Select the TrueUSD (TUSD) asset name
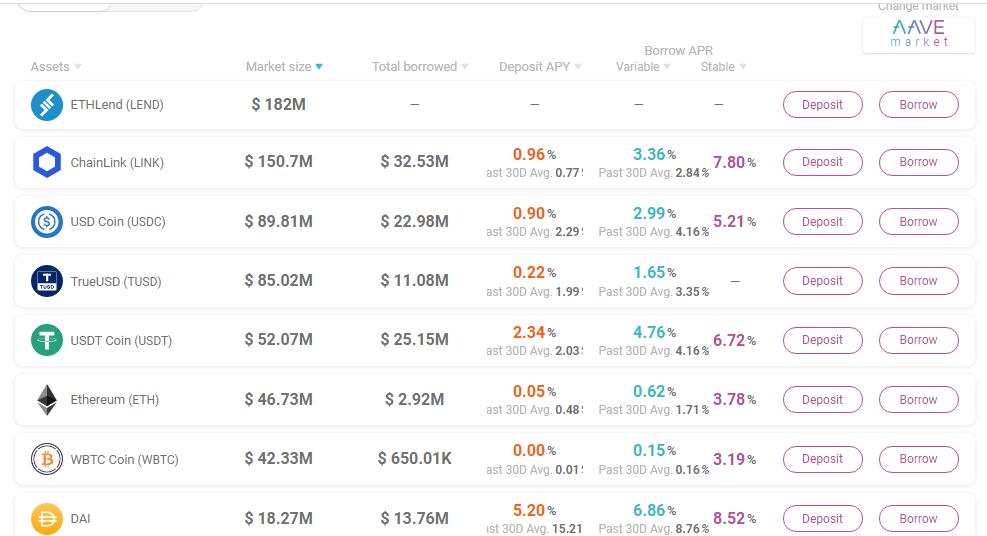987x536 pixels. (x=116, y=281)
